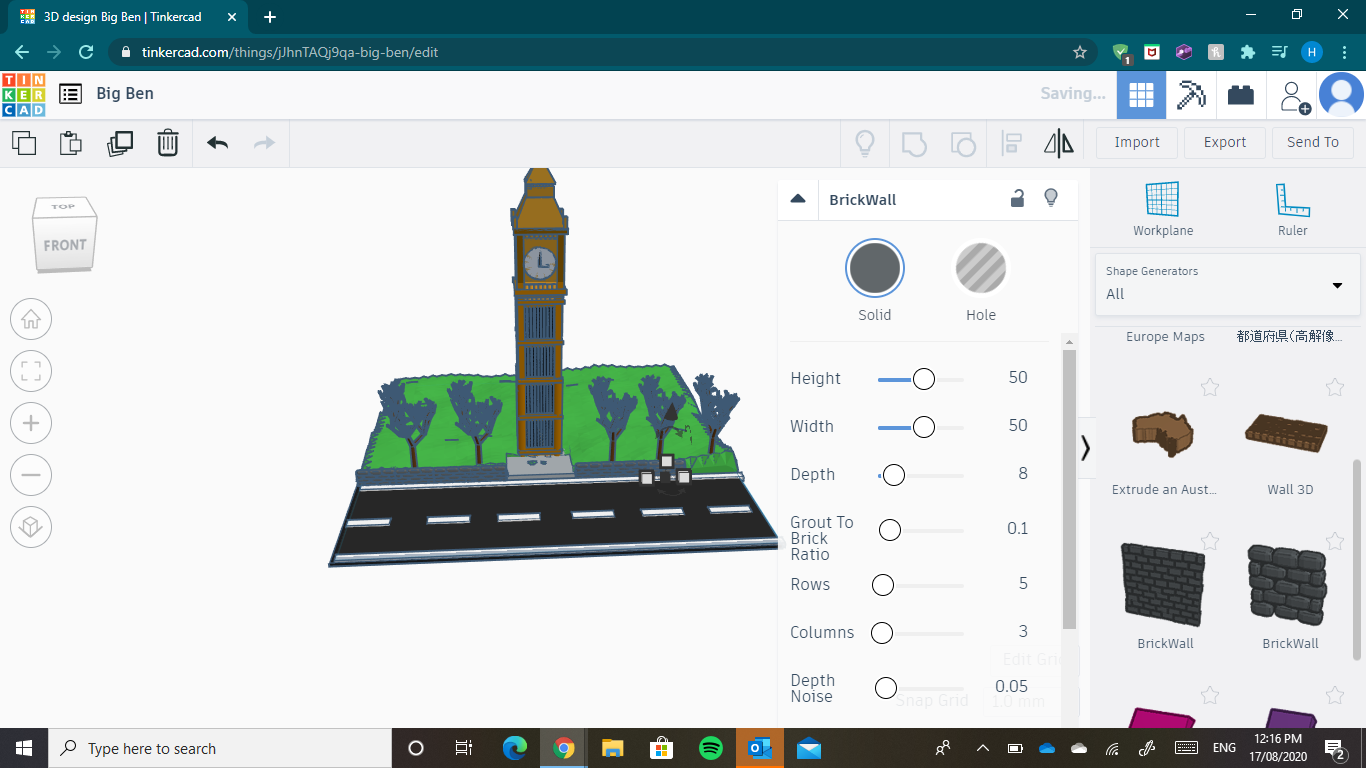Click the Export button

point(1225,143)
